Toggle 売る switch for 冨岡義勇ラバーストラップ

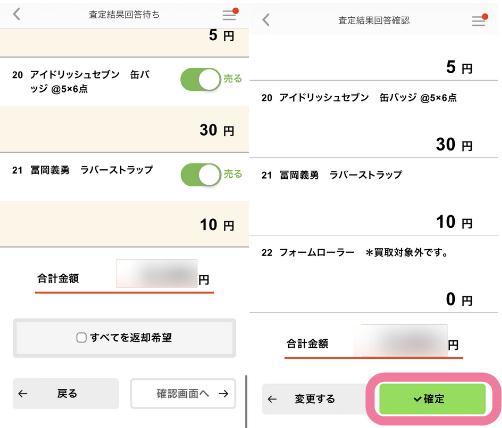[x=201, y=175]
